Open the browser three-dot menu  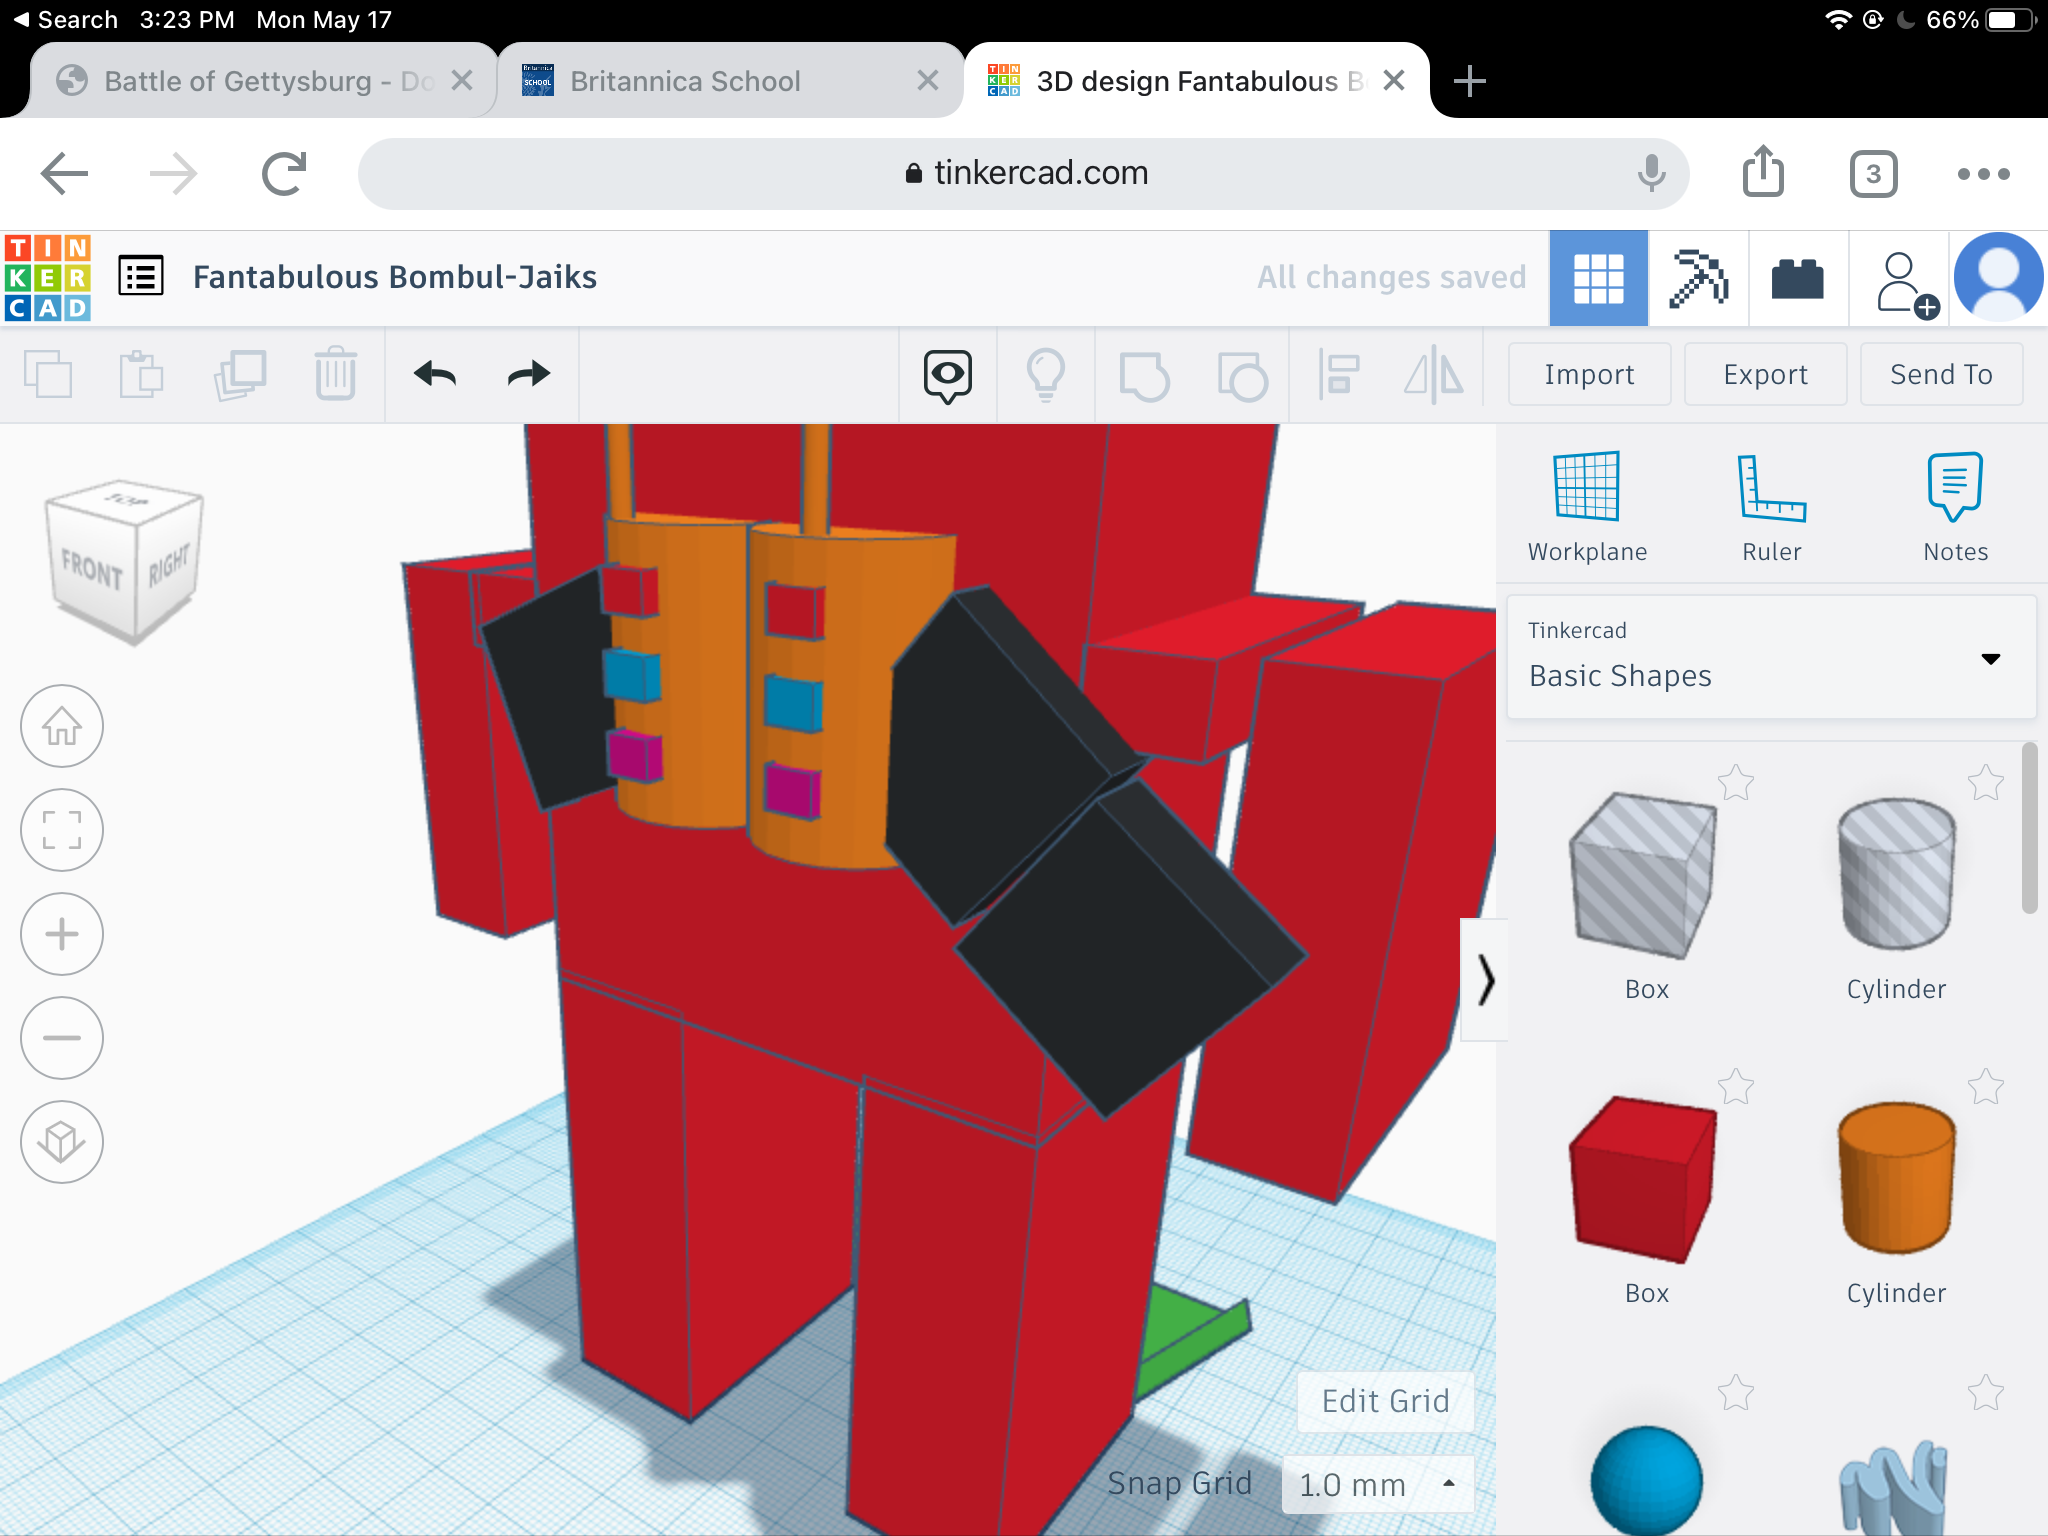click(x=1983, y=174)
